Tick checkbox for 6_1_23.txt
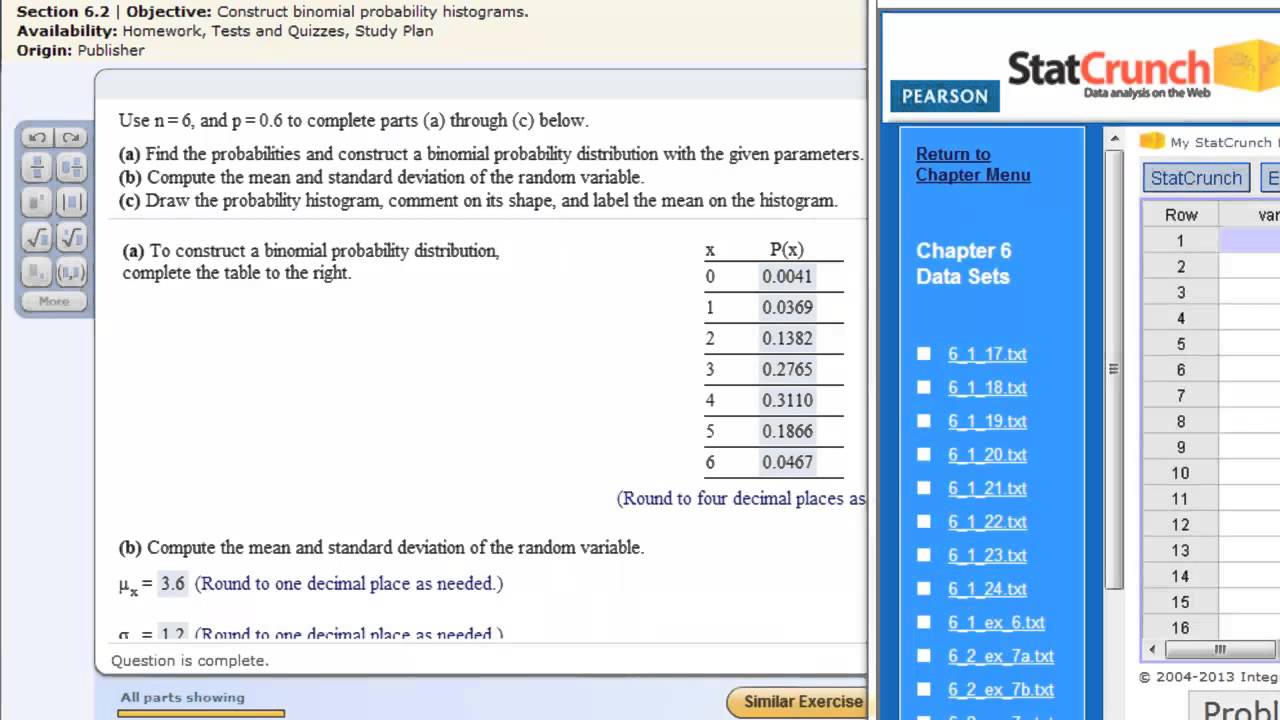Viewport: 1280px width, 720px height. (924, 555)
